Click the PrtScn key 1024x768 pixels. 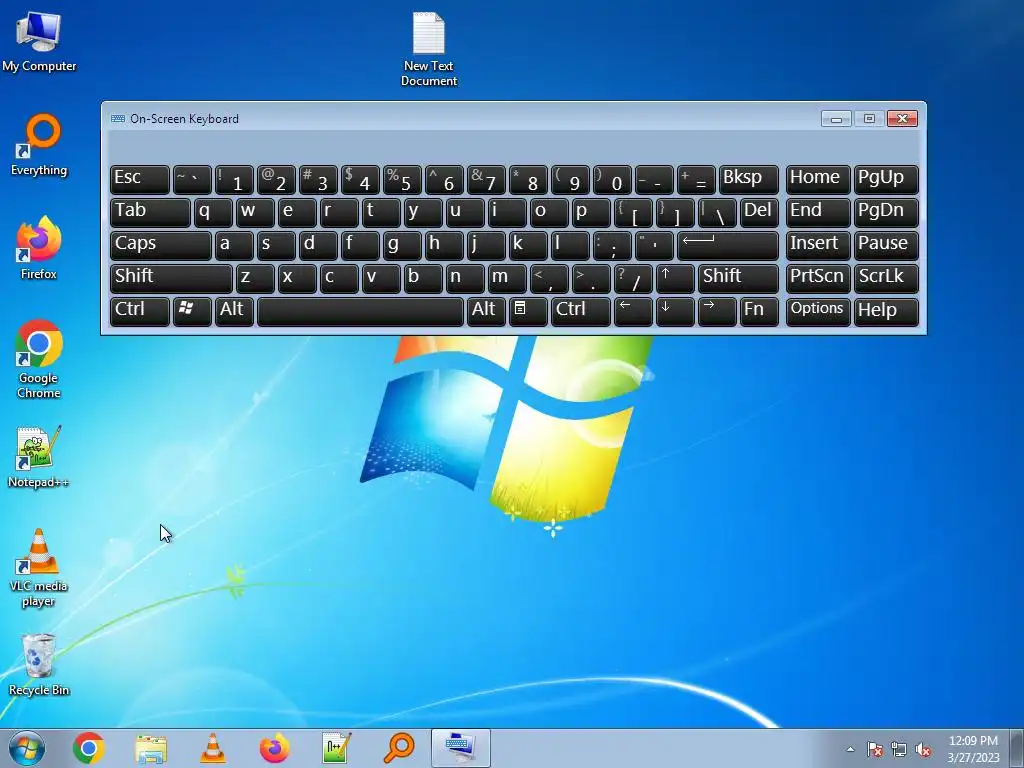(x=818, y=278)
